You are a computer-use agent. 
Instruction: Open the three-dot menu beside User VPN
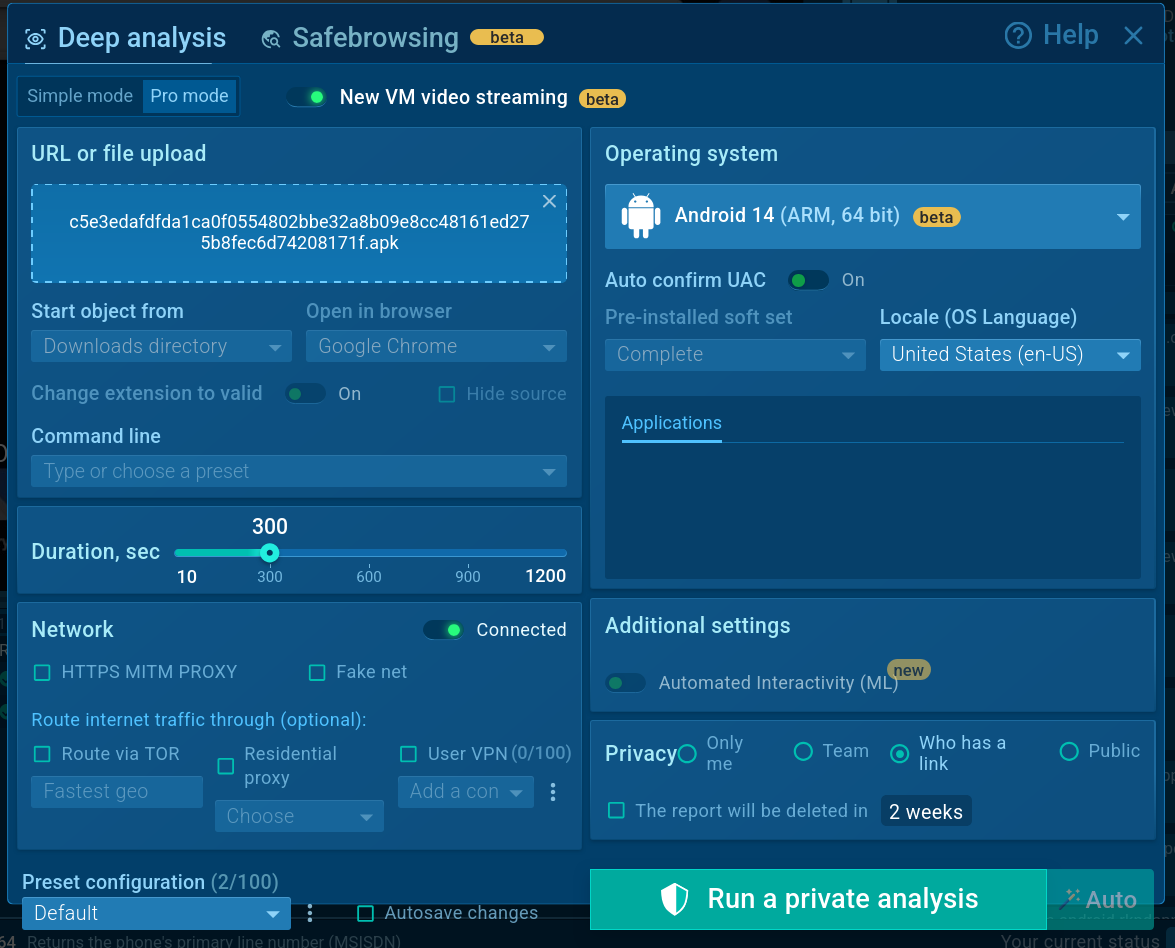[553, 792]
